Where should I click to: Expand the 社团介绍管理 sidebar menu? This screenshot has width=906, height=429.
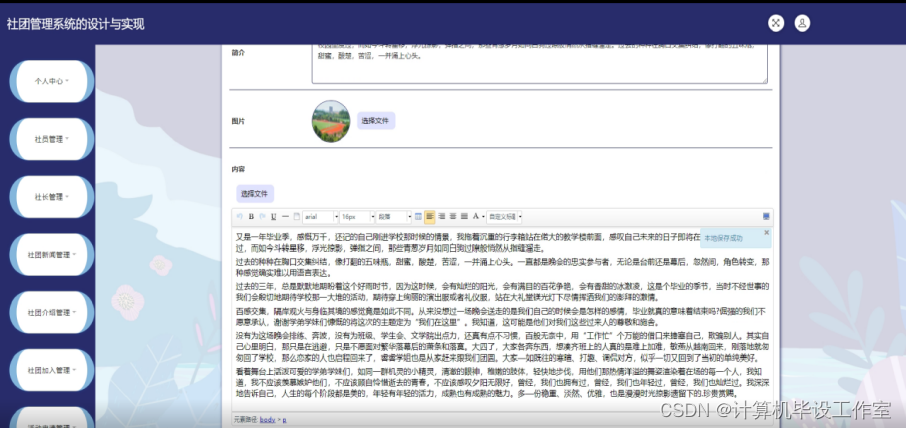52,312
